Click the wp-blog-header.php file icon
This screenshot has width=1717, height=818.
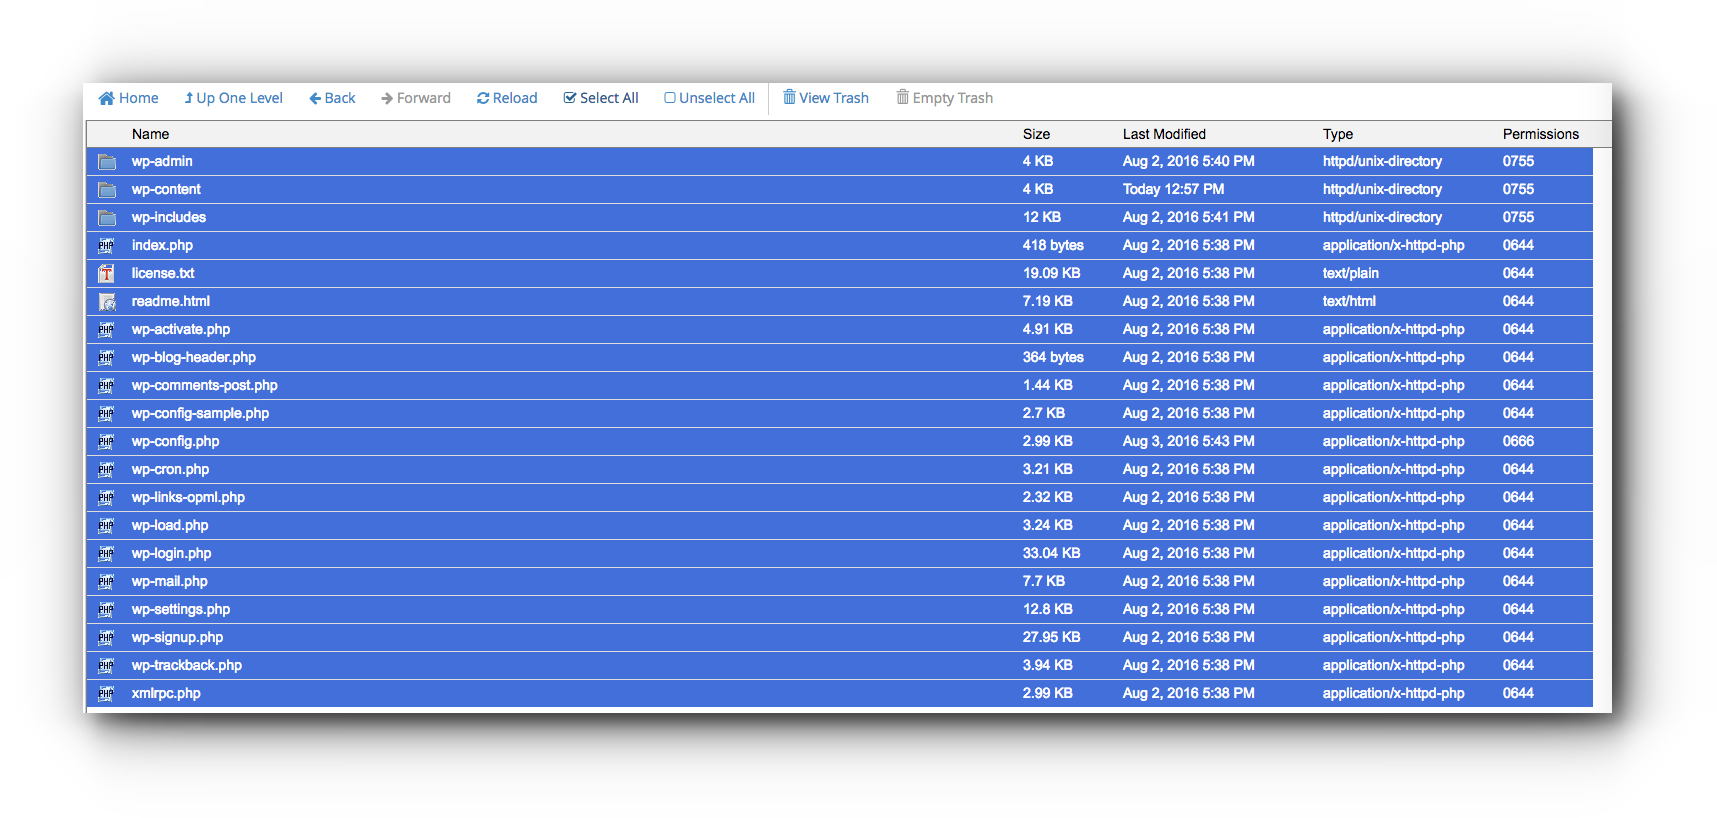click(x=106, y=357)
